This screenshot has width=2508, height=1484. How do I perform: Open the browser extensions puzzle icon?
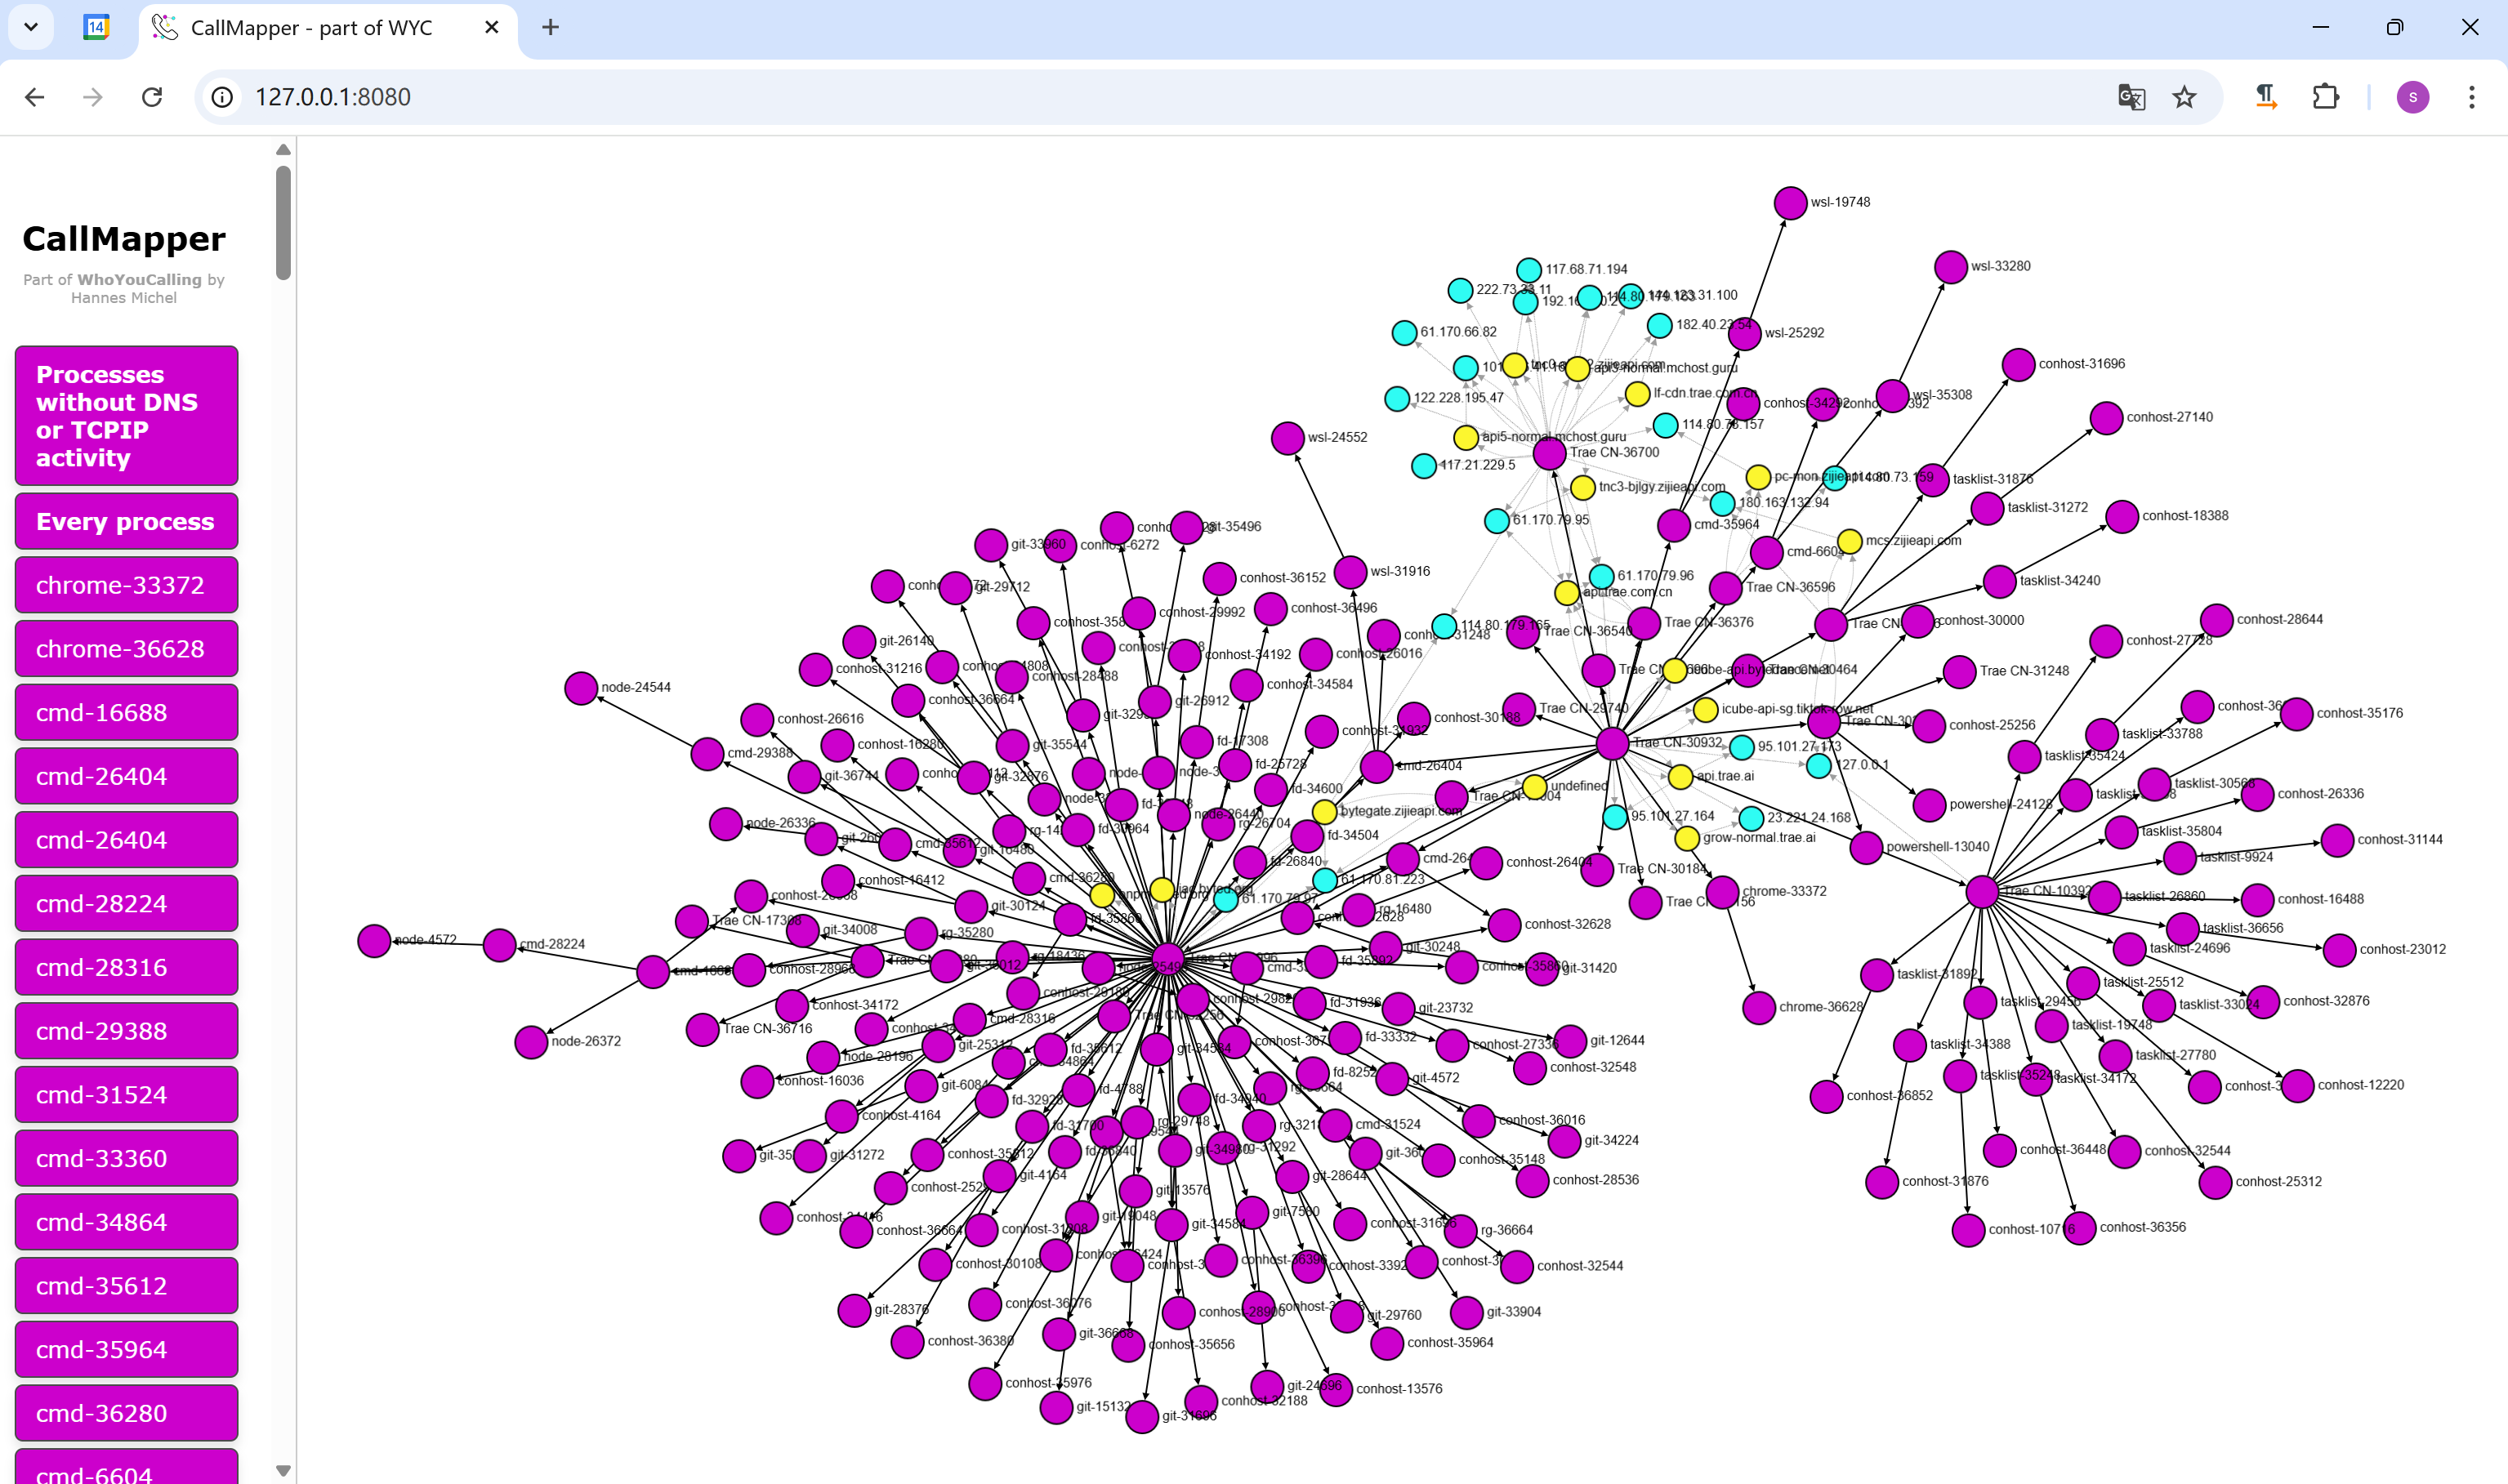pos(2325,97)
